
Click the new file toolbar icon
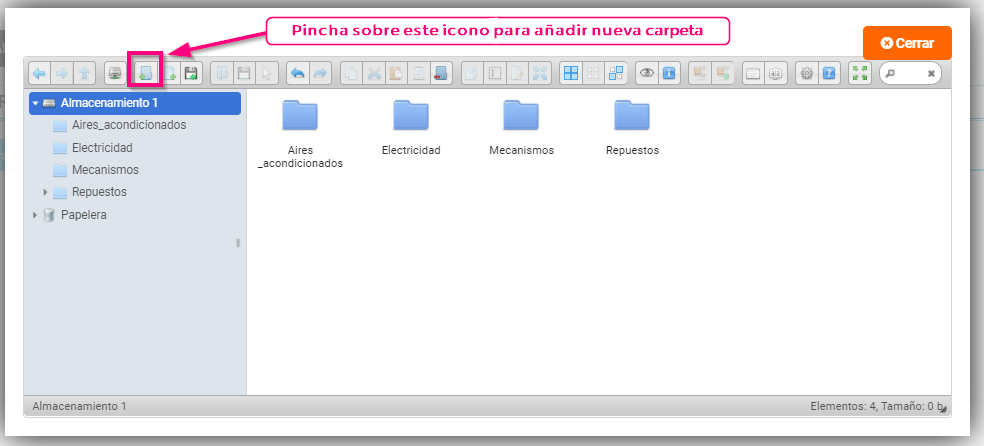point(168,73)
